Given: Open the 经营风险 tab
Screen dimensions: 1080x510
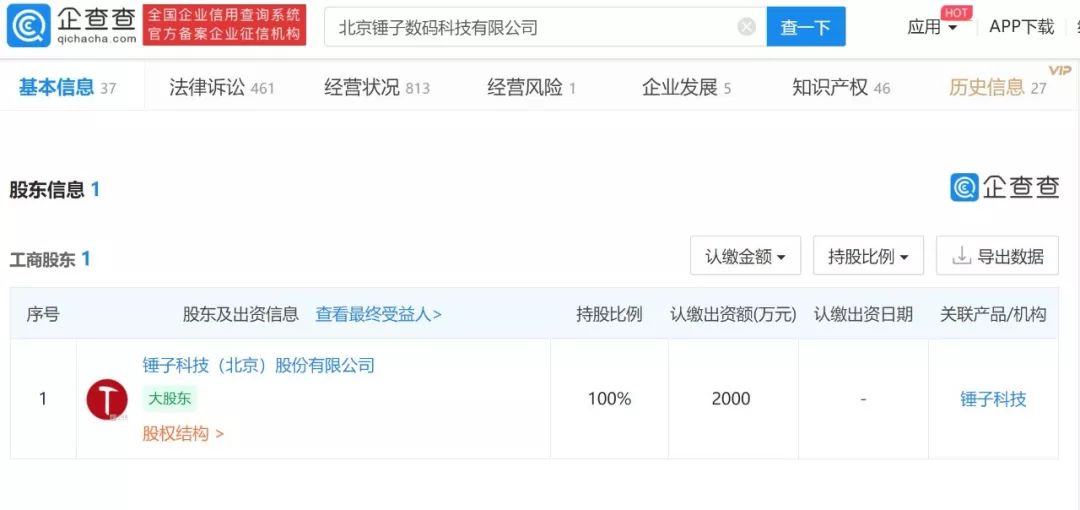Looking at the screenshot, I should 532,88.
